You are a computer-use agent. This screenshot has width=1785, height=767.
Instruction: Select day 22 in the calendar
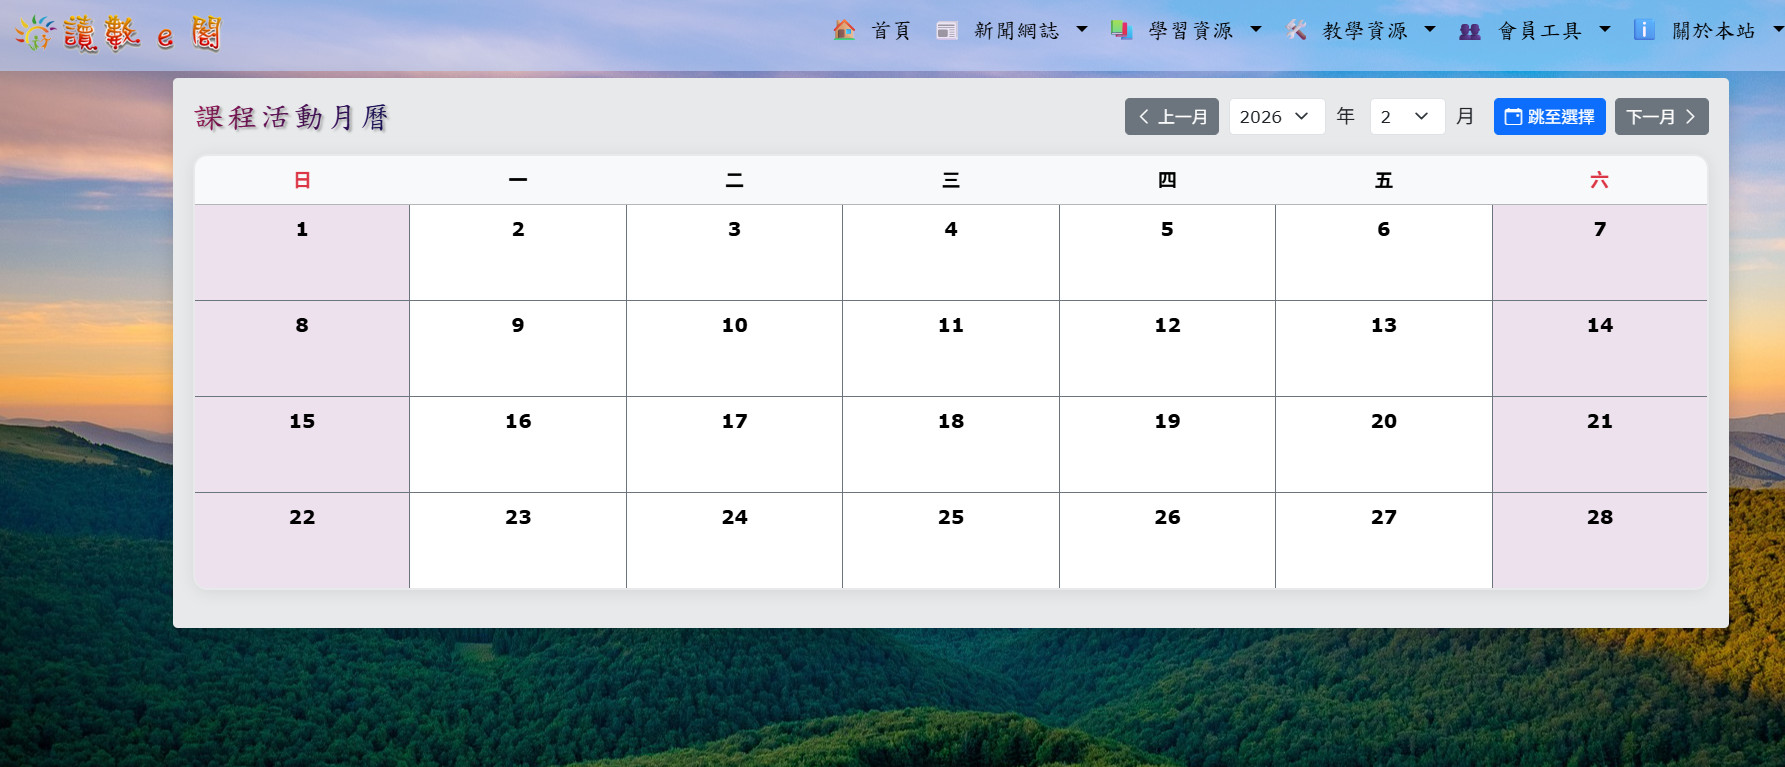302,540
